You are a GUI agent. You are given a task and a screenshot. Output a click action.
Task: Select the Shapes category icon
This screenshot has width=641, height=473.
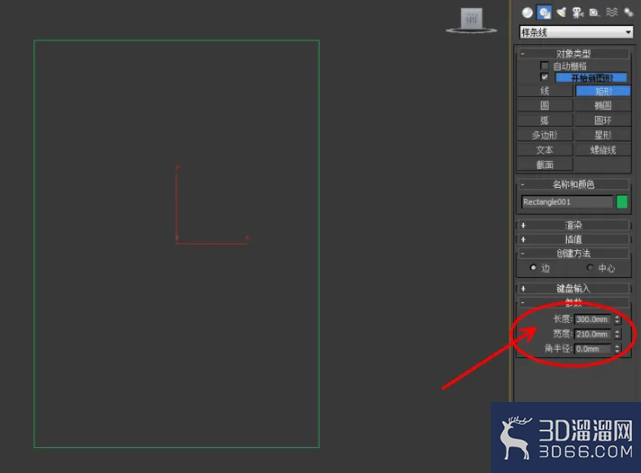[x=544, y=13]
